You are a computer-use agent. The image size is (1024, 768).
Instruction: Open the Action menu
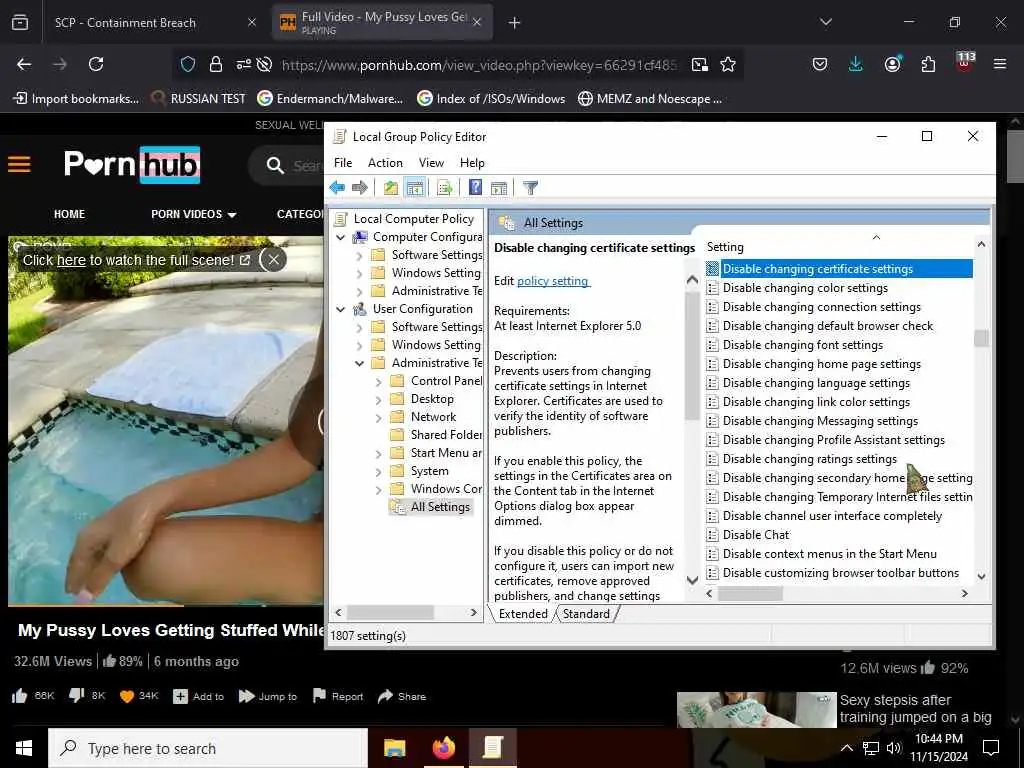tap(385, 163)
